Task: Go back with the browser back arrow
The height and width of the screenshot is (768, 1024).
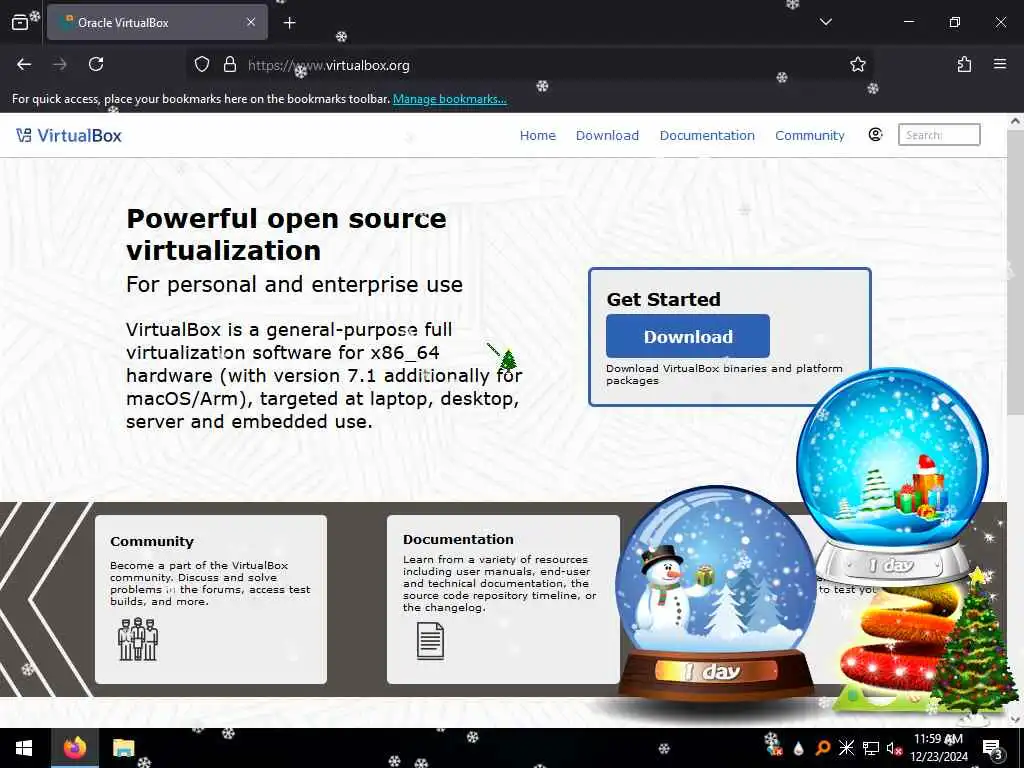Action: pos(24,64)
